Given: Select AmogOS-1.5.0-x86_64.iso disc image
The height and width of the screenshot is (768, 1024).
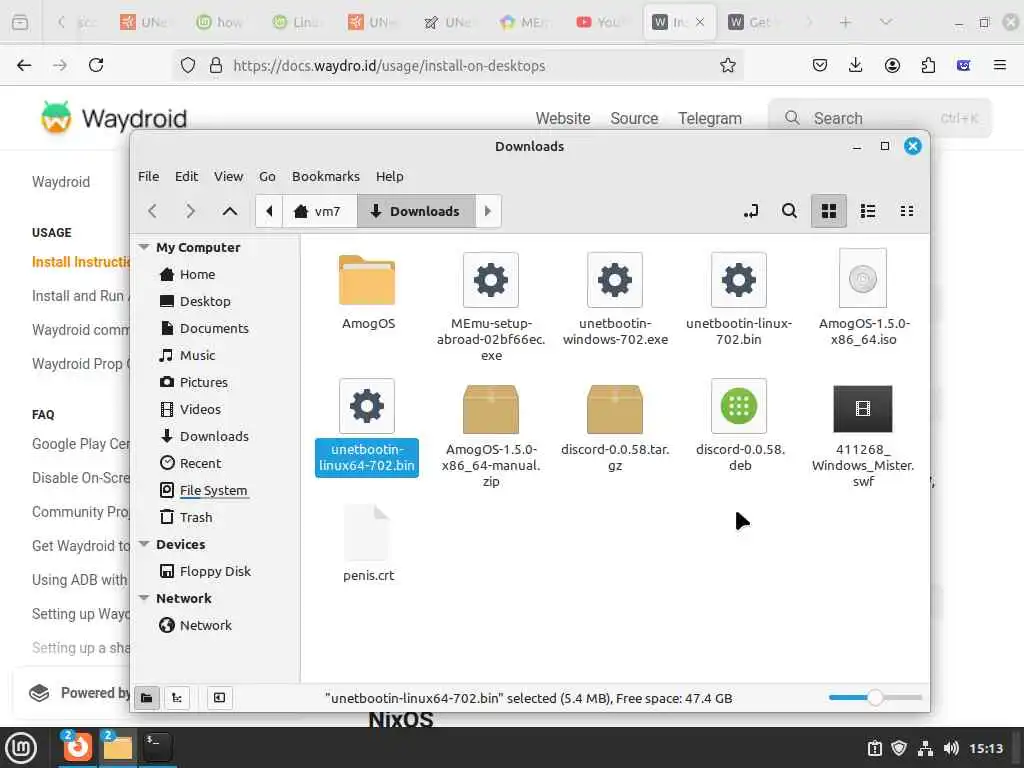Looking at the screenshot, I should click(863, 298).
